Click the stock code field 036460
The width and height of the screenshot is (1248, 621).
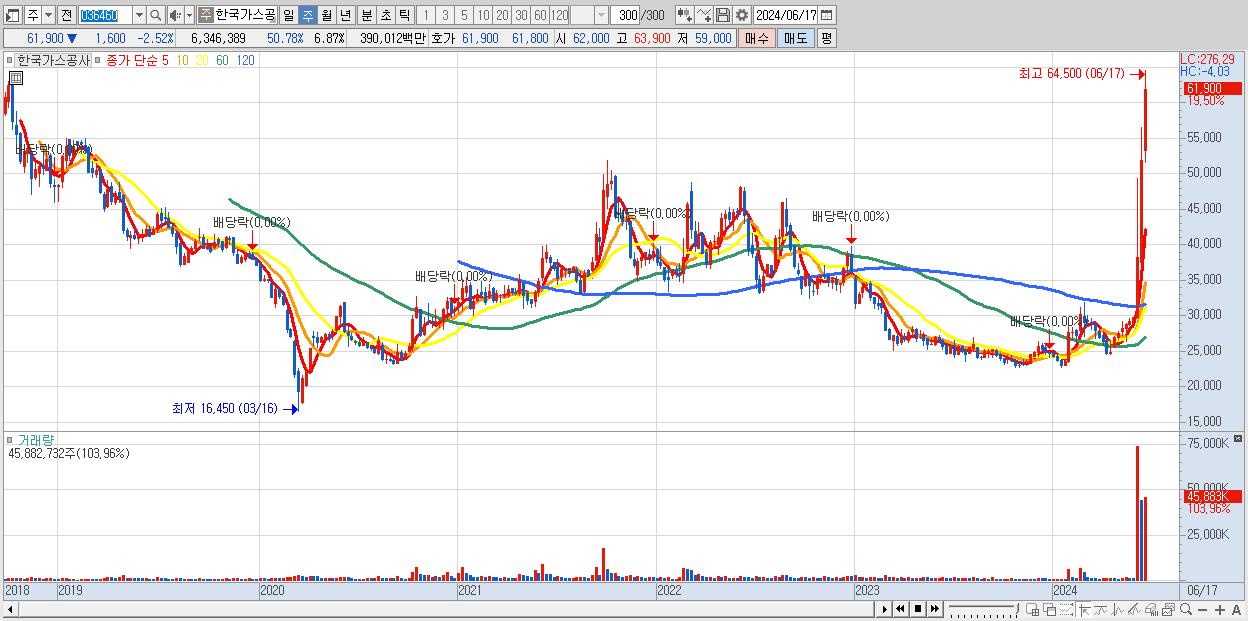click(104, 15)
